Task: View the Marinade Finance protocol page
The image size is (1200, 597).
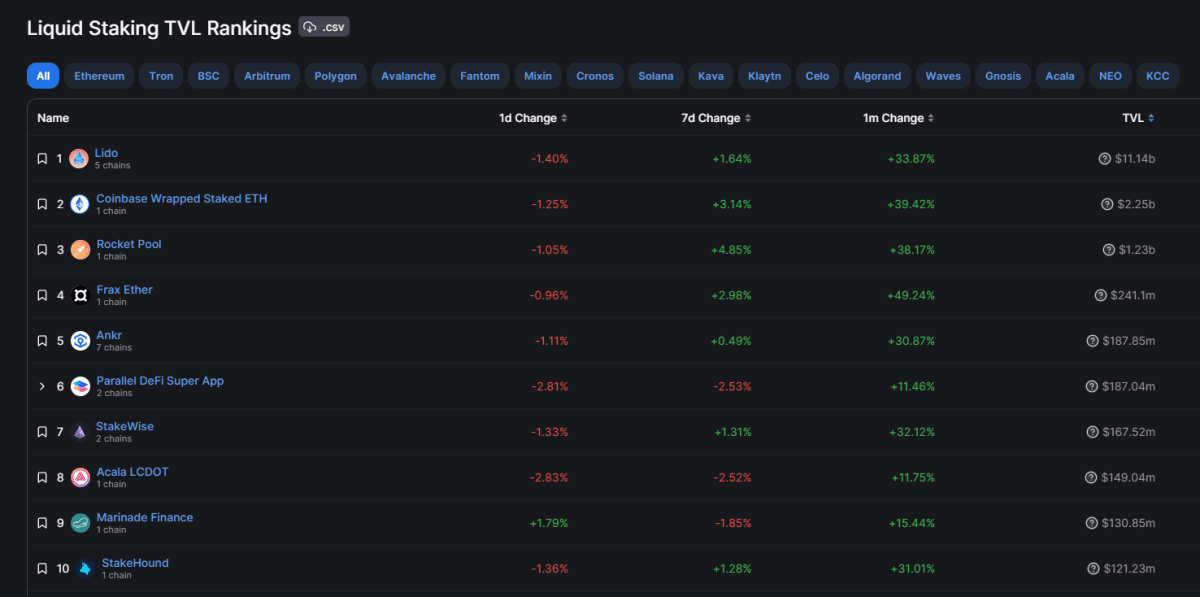Action: point(145,517)
